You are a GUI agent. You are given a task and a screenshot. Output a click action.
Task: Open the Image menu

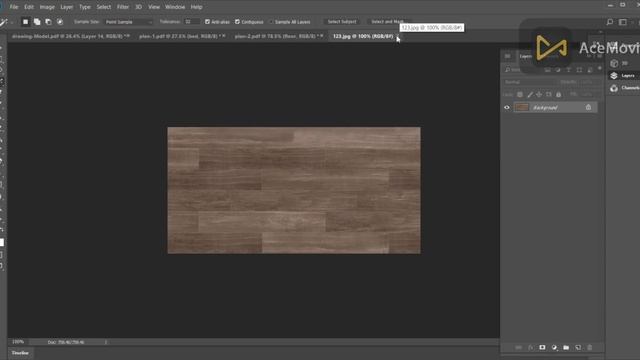(x=47, y=7)
